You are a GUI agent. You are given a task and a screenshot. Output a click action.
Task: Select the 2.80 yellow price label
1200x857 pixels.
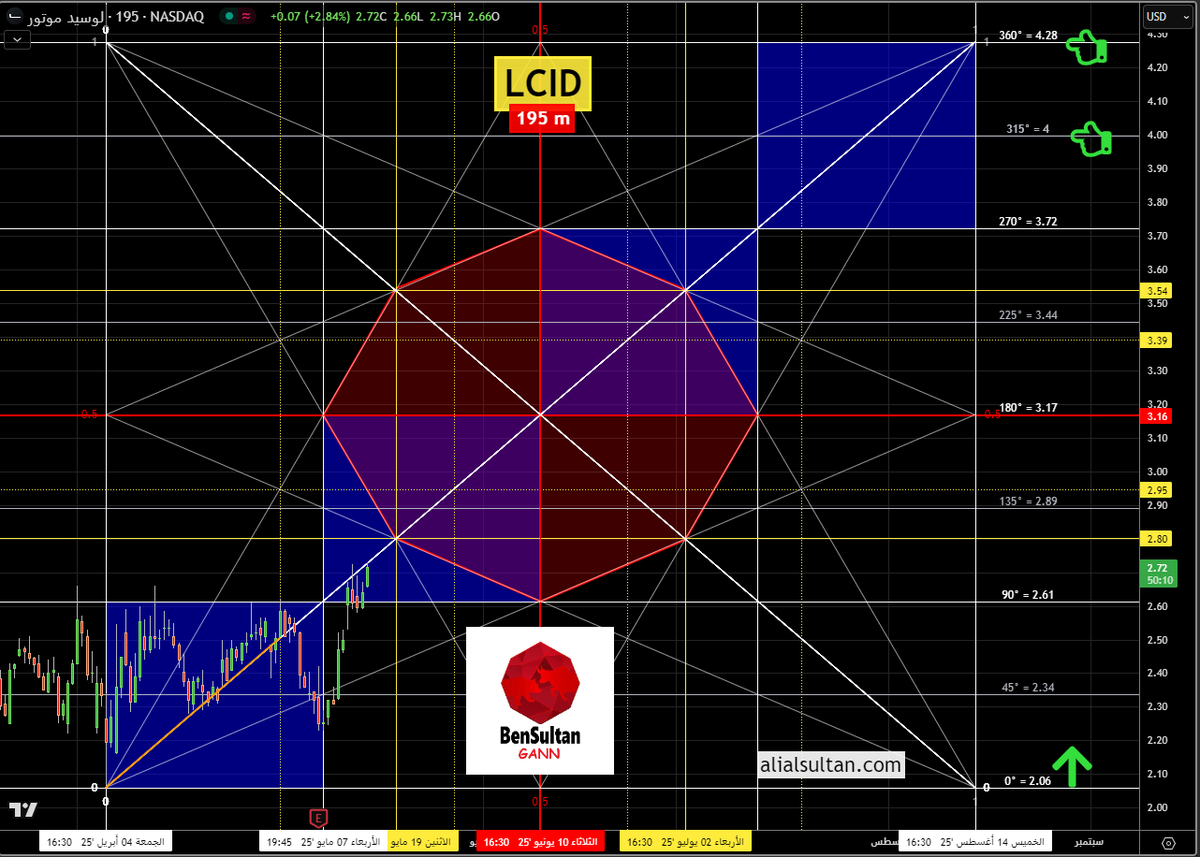pos(1156,539)
